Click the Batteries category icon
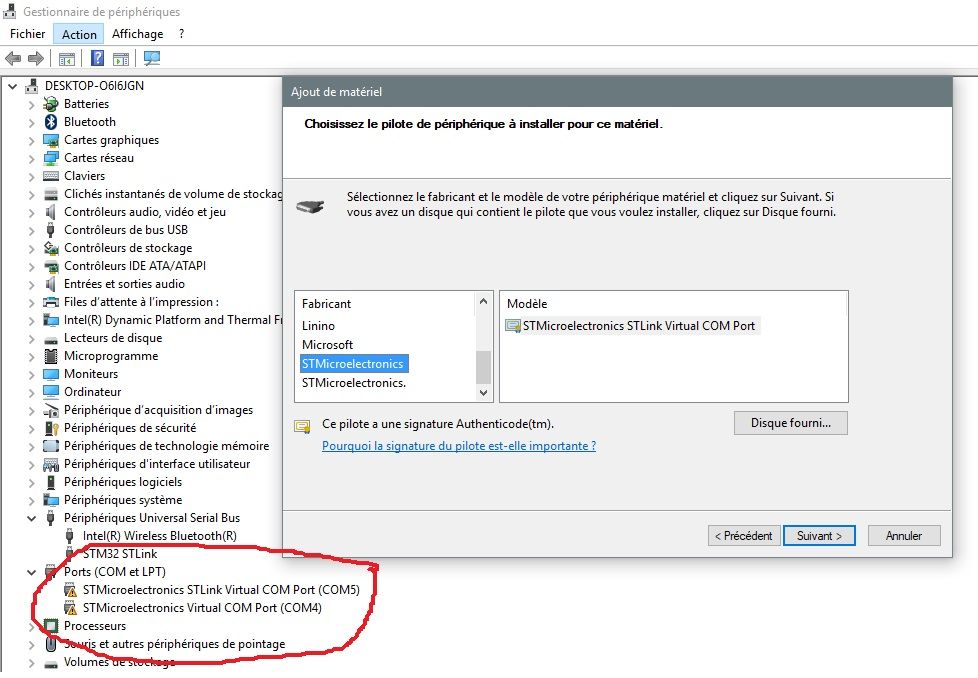 51,104
